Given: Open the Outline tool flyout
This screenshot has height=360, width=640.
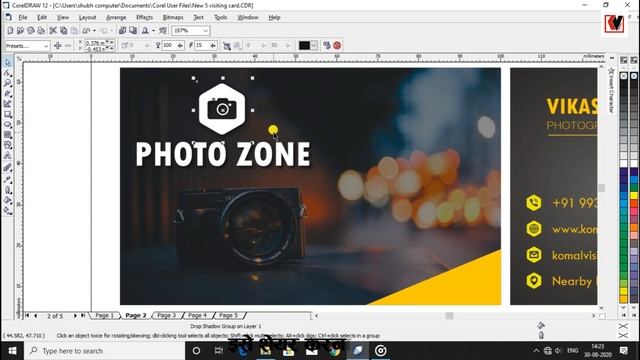Looking at the screenshot, I should (7, 190).
